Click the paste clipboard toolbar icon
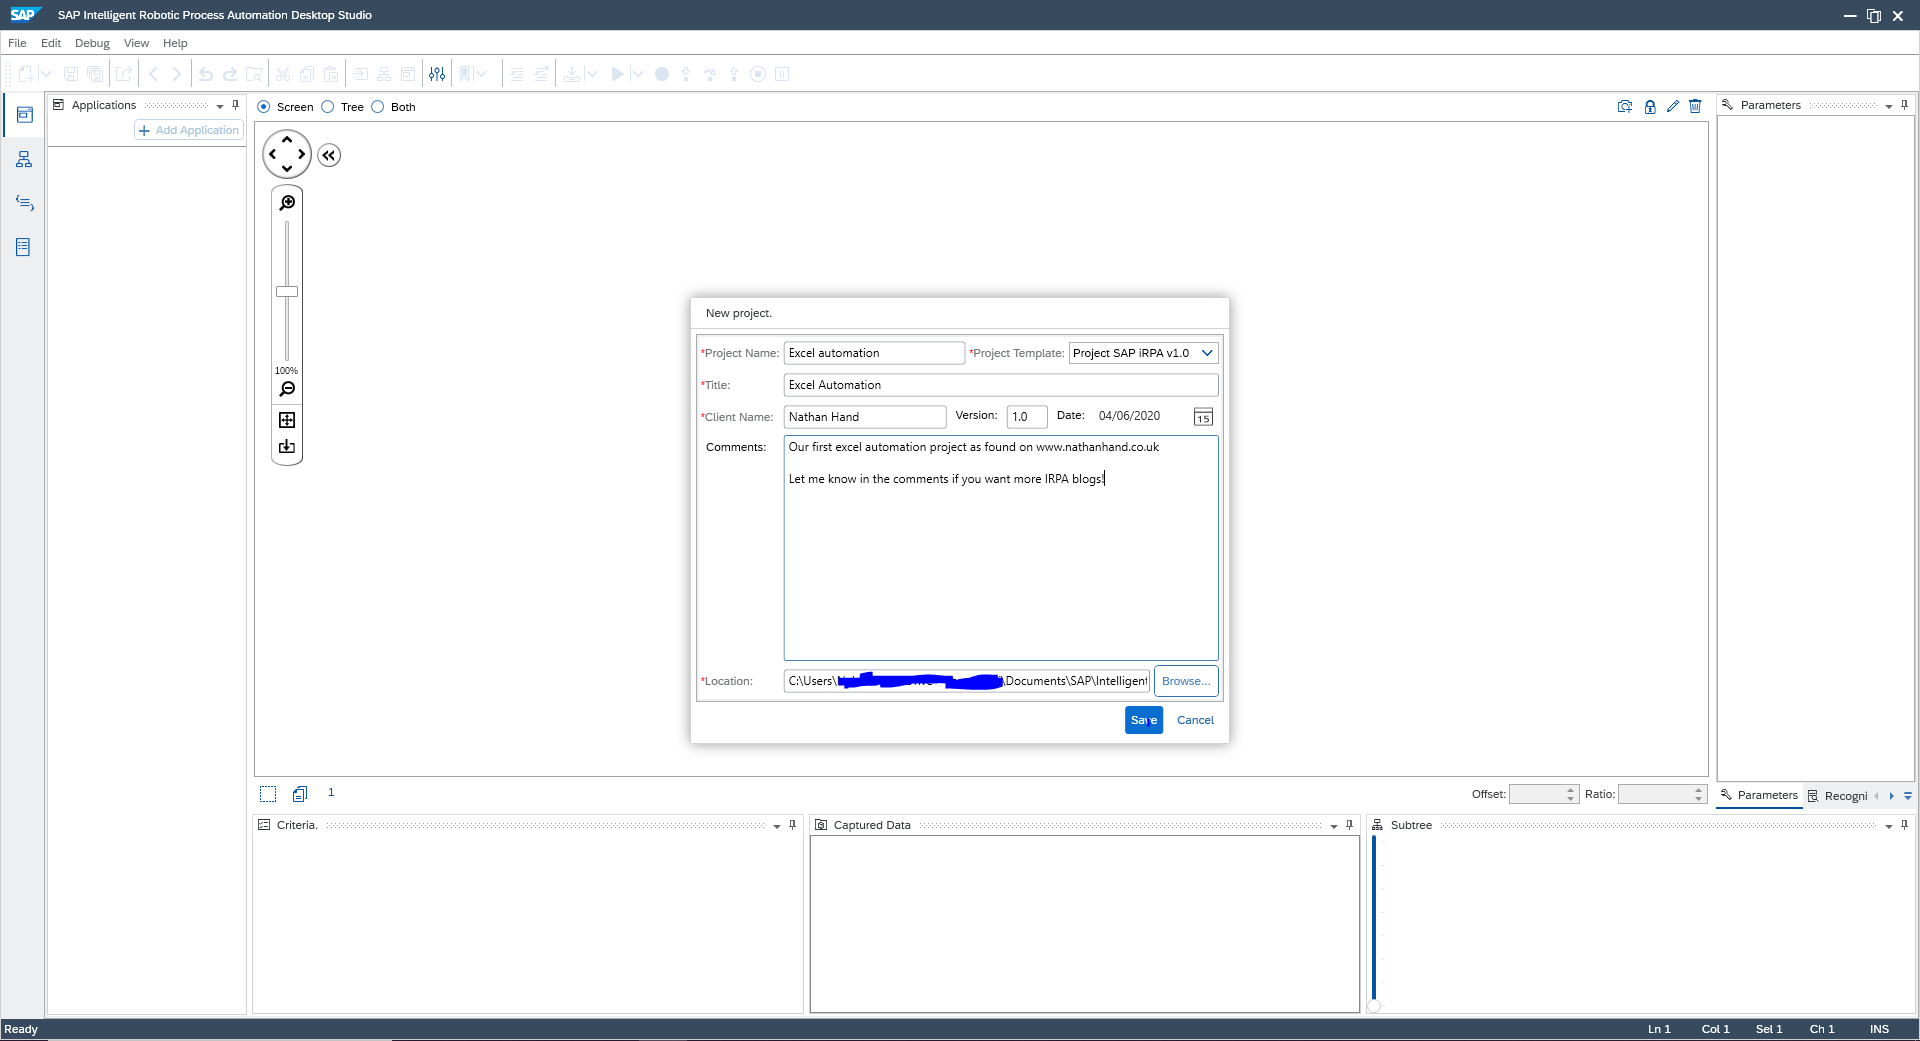Screen dimensions: 1920x1041 click(x=331, y=74)
